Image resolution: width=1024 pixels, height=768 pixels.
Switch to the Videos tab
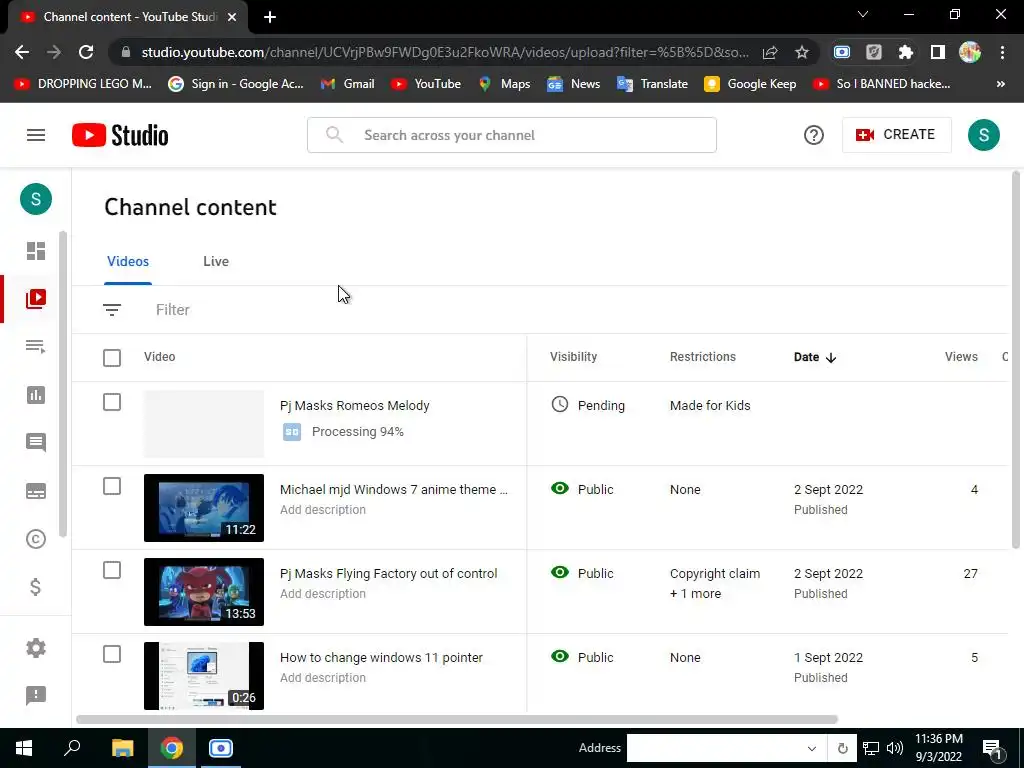128,261
